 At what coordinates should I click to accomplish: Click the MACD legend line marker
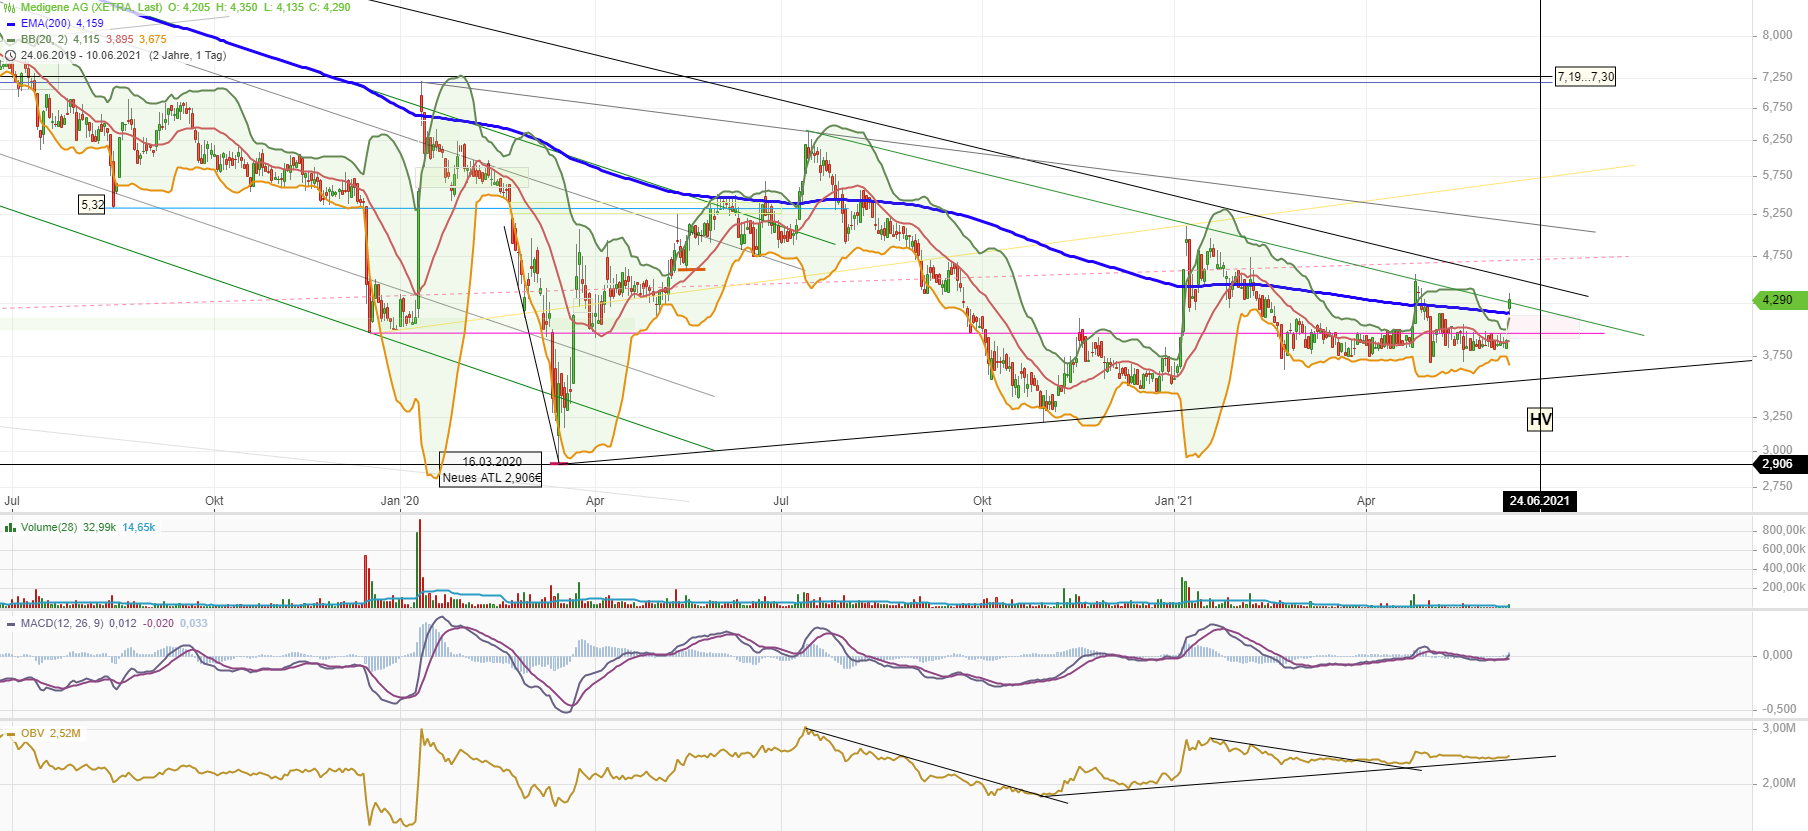coord(11,623)
